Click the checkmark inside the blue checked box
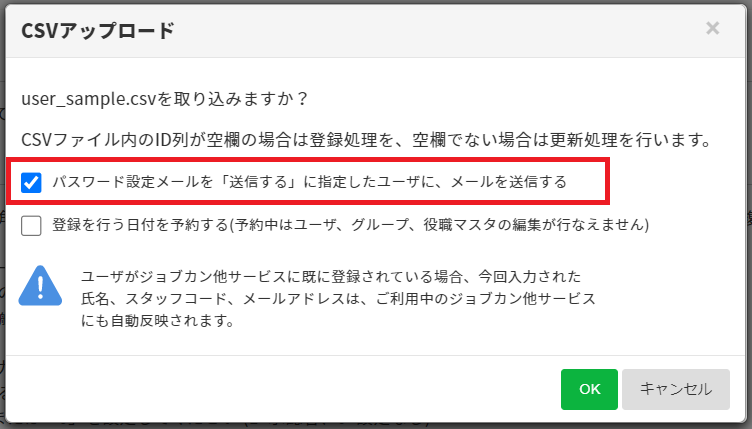This screenshot has height=429, width=752. [x=31, y=183]
